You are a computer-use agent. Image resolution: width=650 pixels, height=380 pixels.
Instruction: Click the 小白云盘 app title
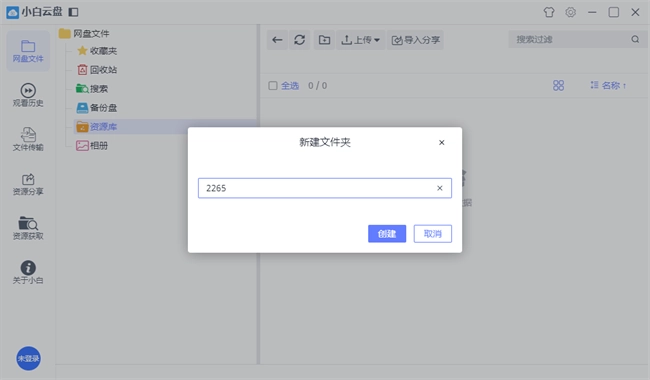tap(42, 12)
